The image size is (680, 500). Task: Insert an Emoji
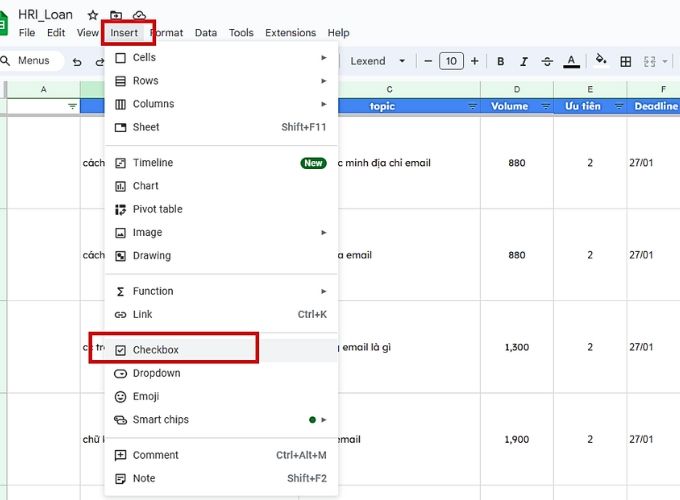click(x=221, y=396)
